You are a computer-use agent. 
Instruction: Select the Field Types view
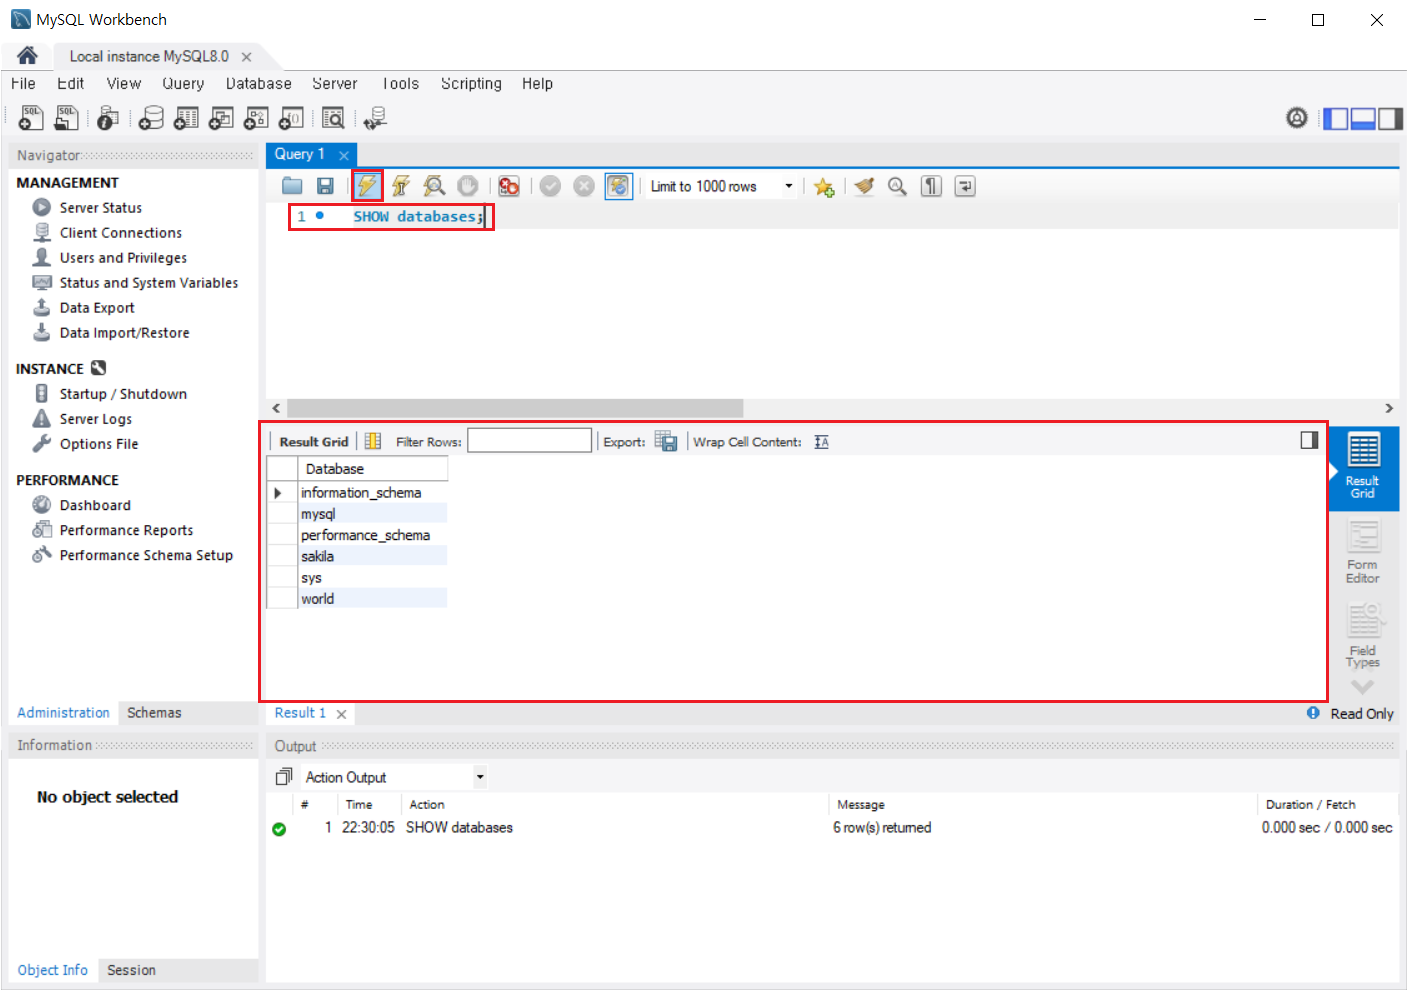[1363, 636]
